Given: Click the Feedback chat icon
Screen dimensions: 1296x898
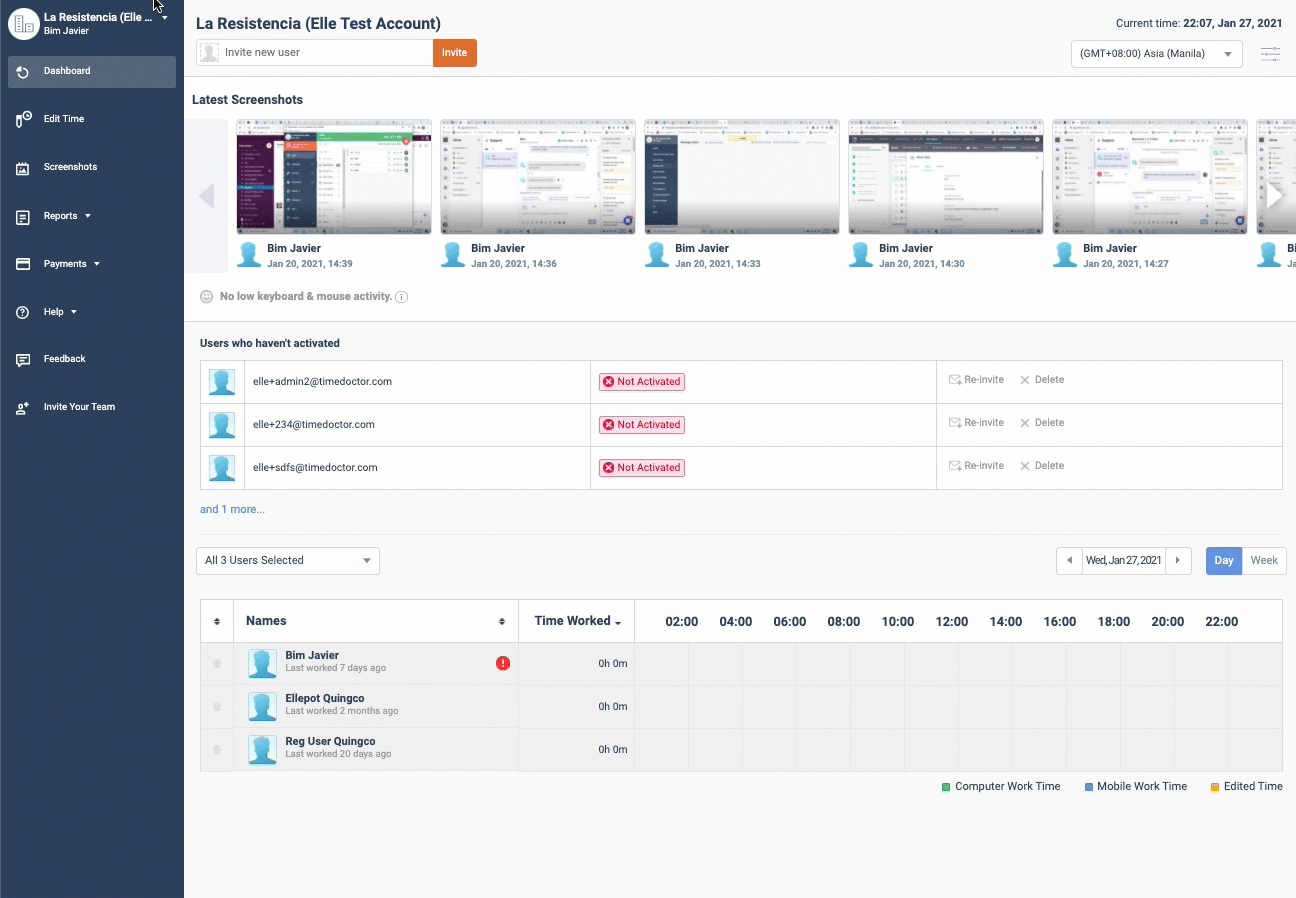Looking at the screenshot, I should click(23, 360).
